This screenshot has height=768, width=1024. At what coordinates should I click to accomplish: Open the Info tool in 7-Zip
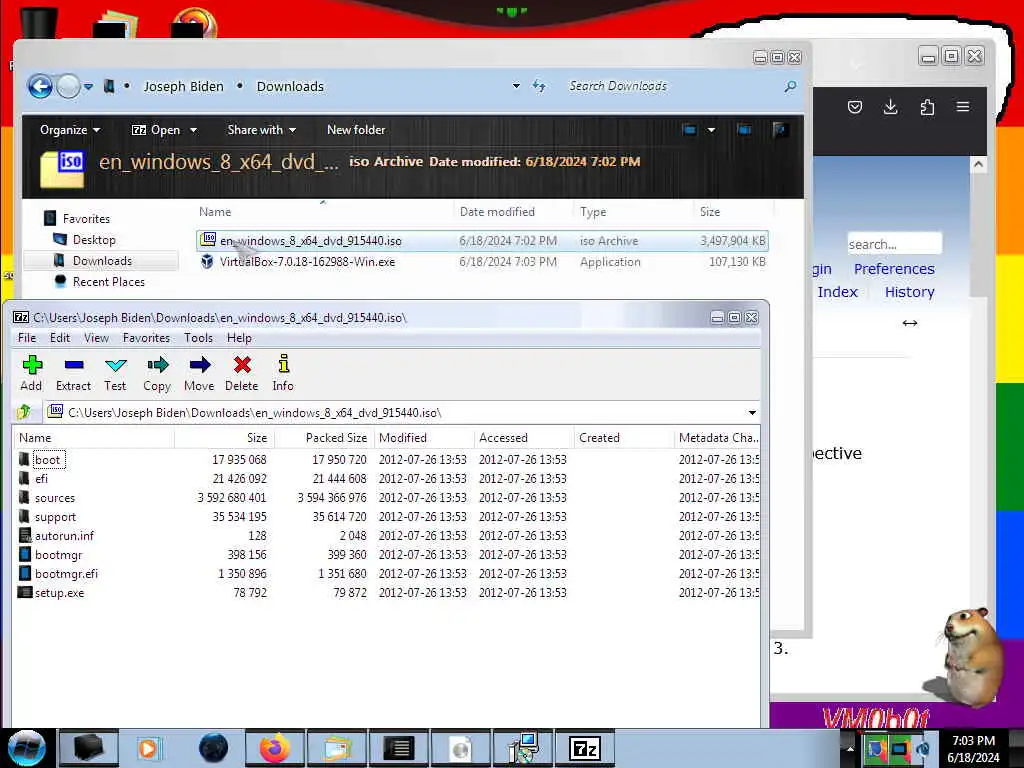283,373
